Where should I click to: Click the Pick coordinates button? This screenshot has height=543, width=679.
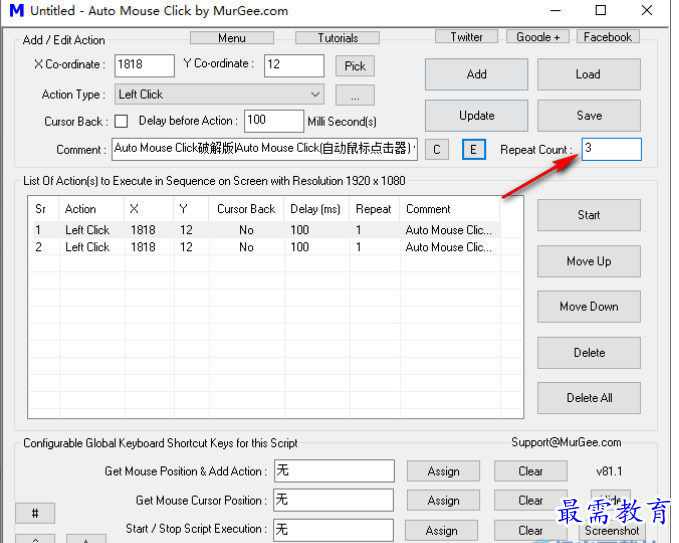355,66
